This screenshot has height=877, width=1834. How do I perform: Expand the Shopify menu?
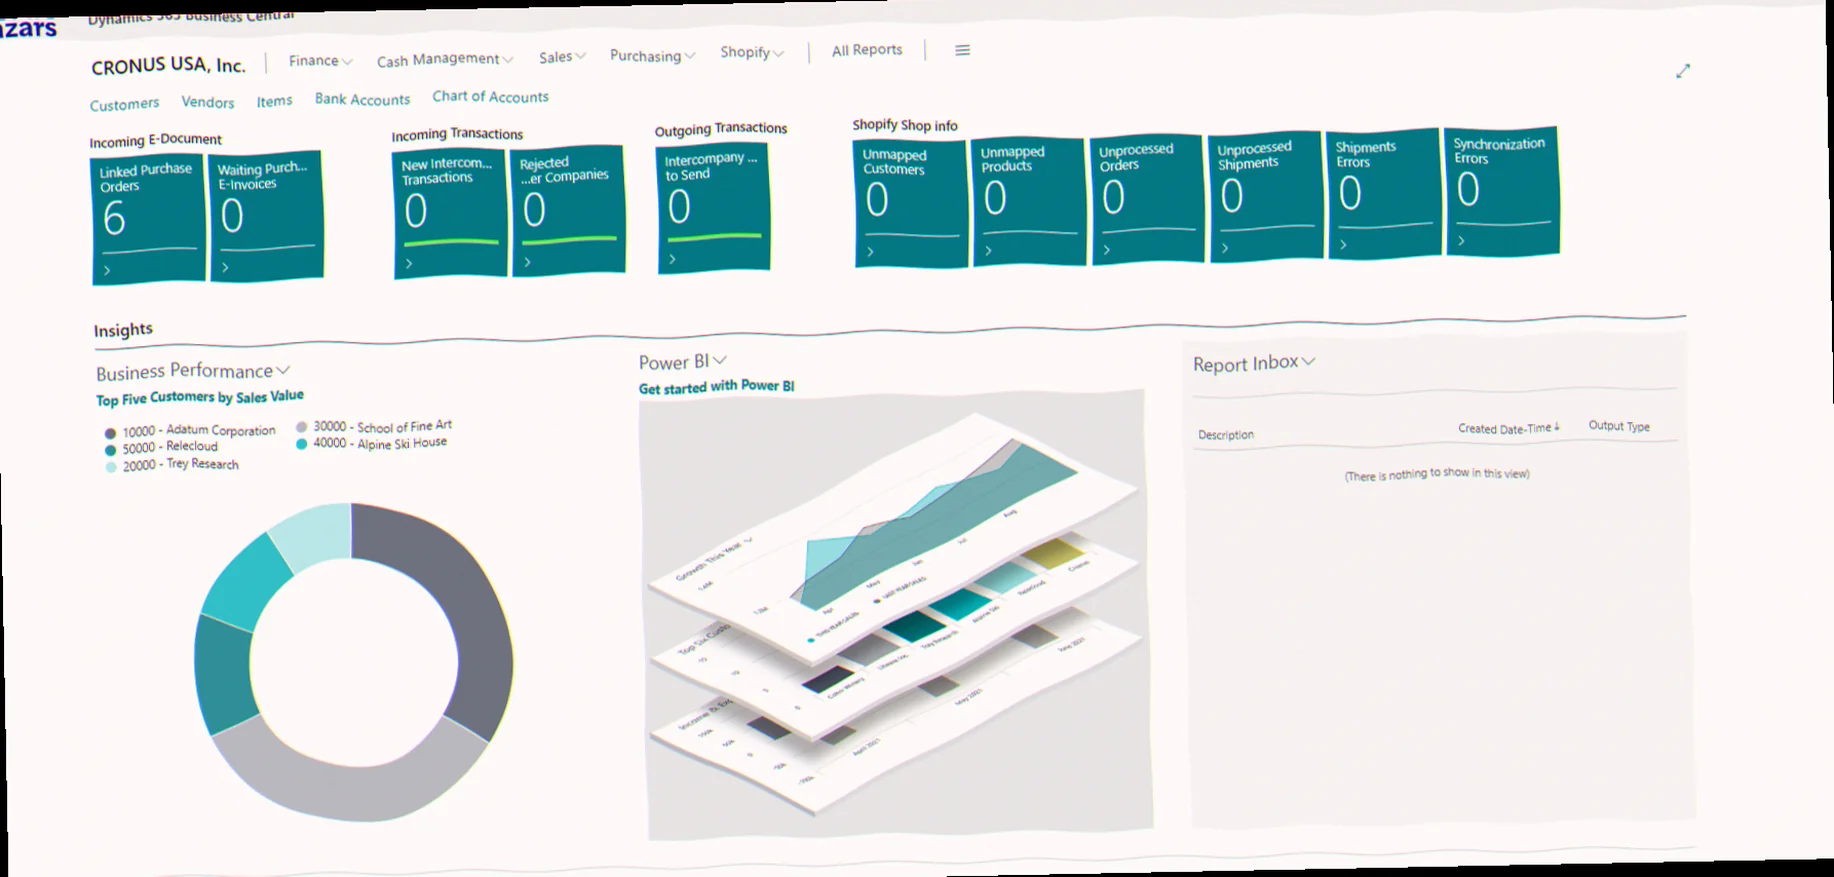click(x=752, y=52)
